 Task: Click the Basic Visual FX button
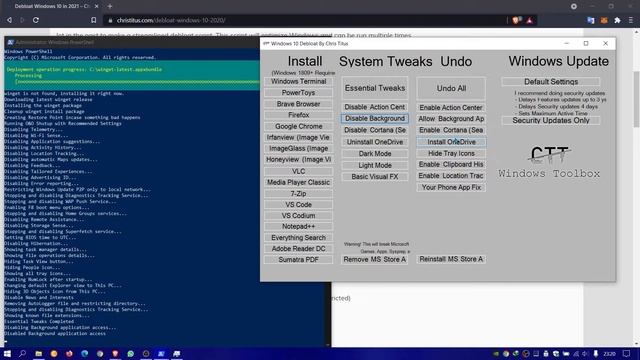pyautogui.click(x=375, y=177)
